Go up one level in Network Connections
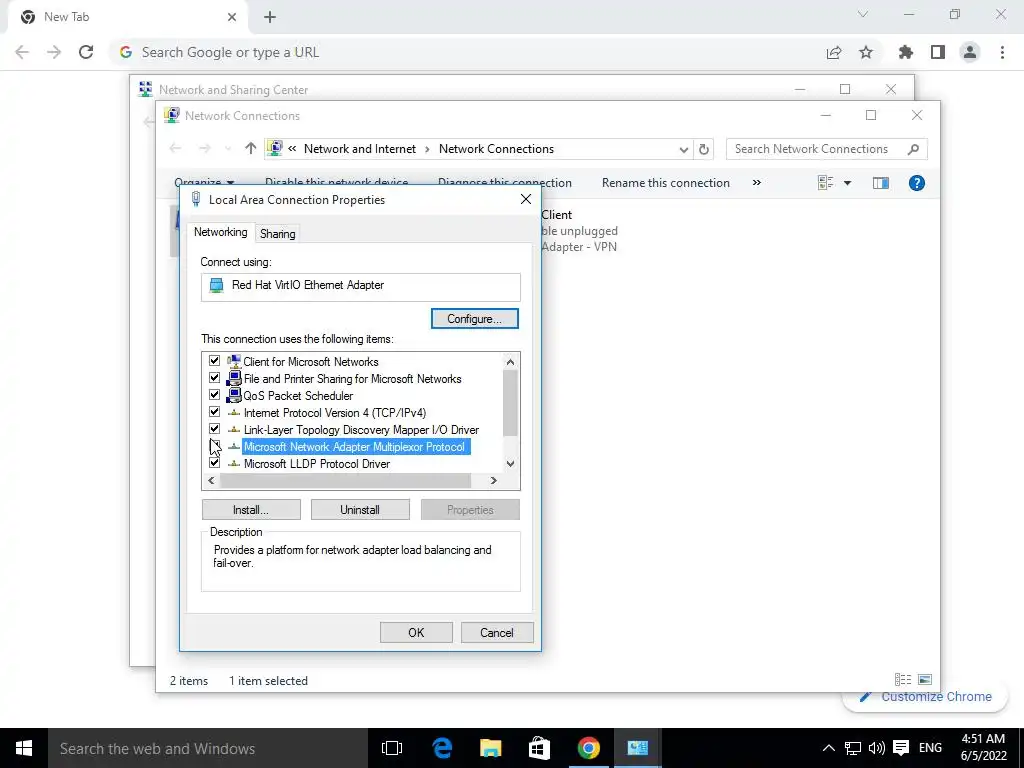 tap(251, 149)
